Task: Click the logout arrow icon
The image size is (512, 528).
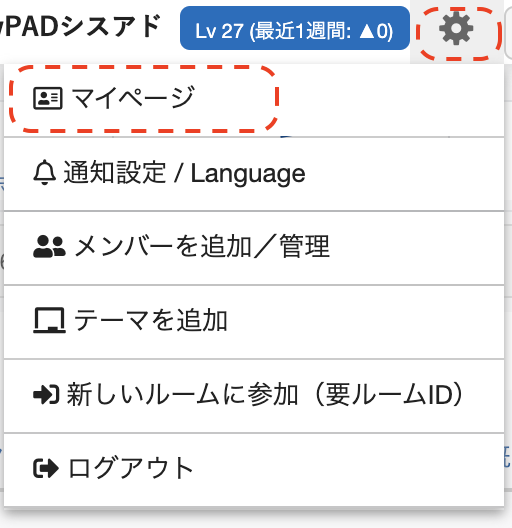Action: (46, 468)
